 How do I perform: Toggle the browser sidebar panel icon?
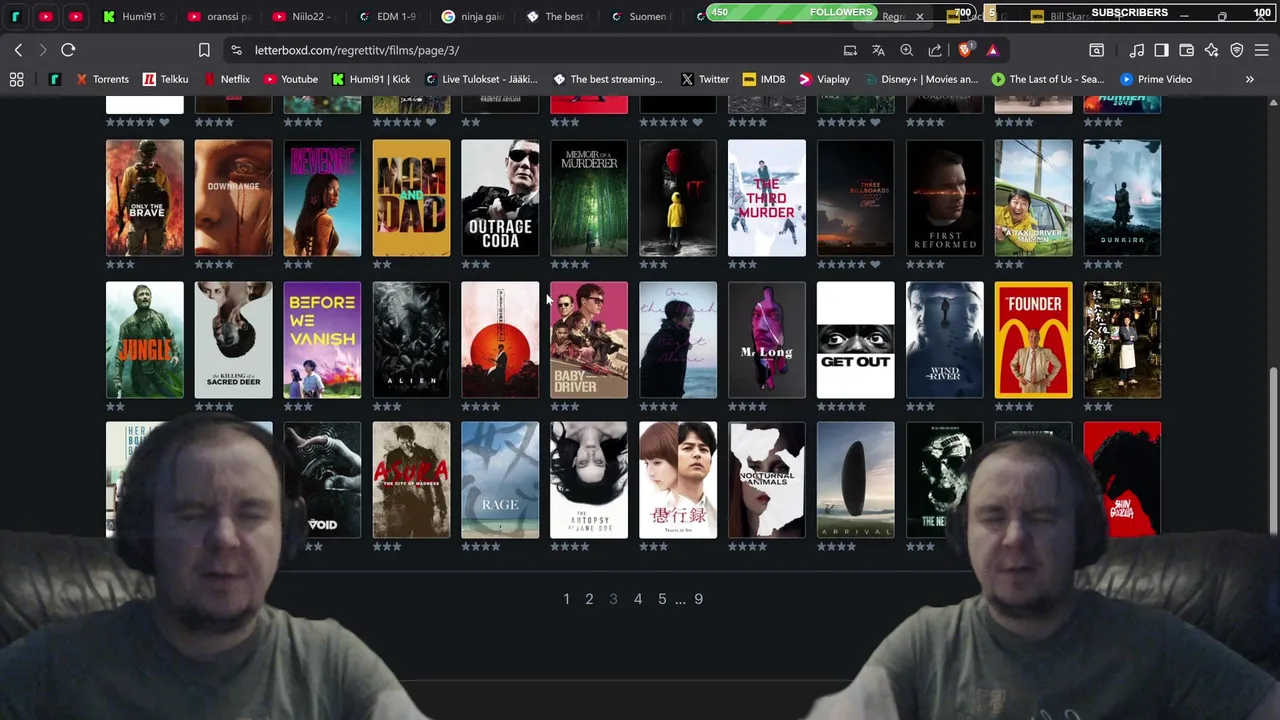(x=1161, y=50)
